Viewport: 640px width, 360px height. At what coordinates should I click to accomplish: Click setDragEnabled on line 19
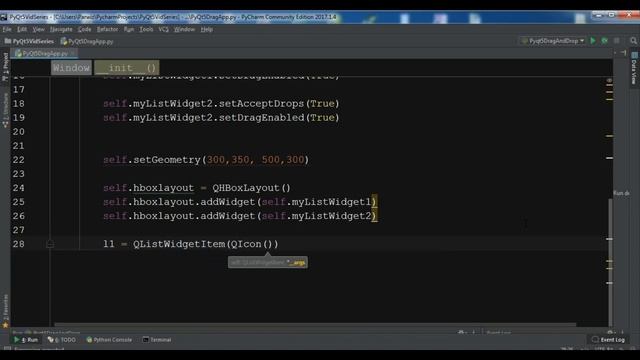pos(262,118)
